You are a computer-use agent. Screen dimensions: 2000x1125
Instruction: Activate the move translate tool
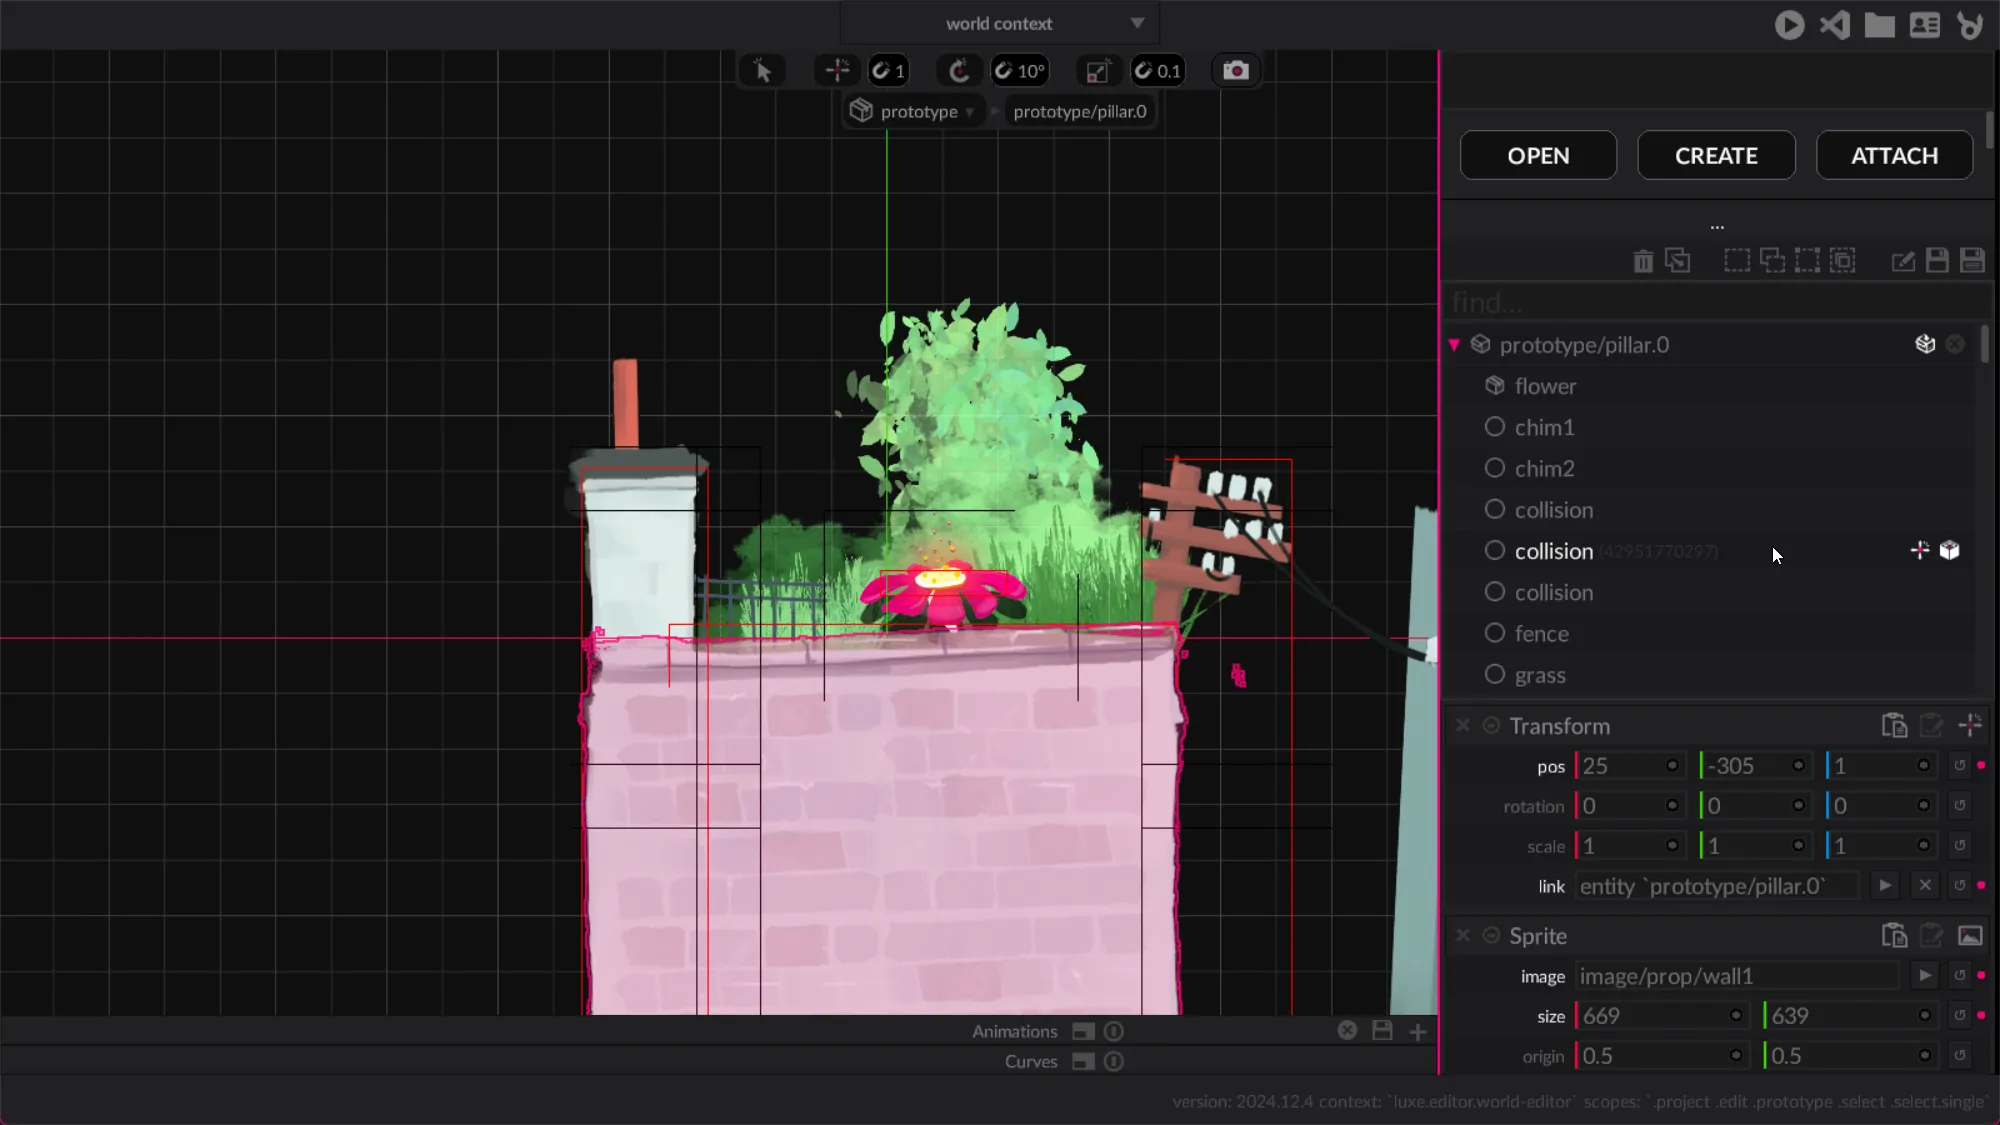pyautogui.click(x=837, y=71)
